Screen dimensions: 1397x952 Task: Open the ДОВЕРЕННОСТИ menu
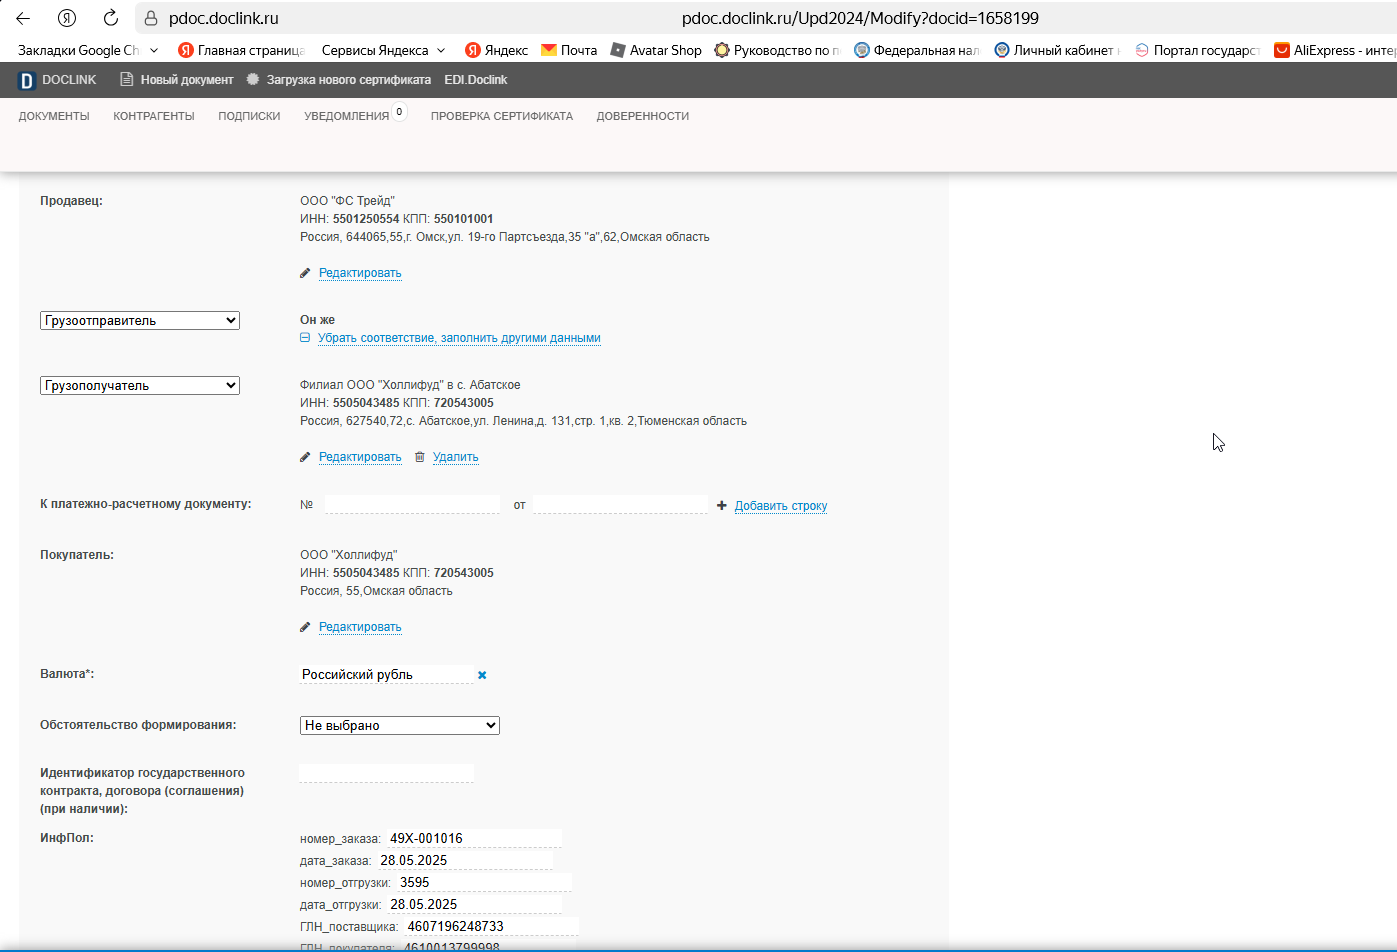[x=643, y=116]
